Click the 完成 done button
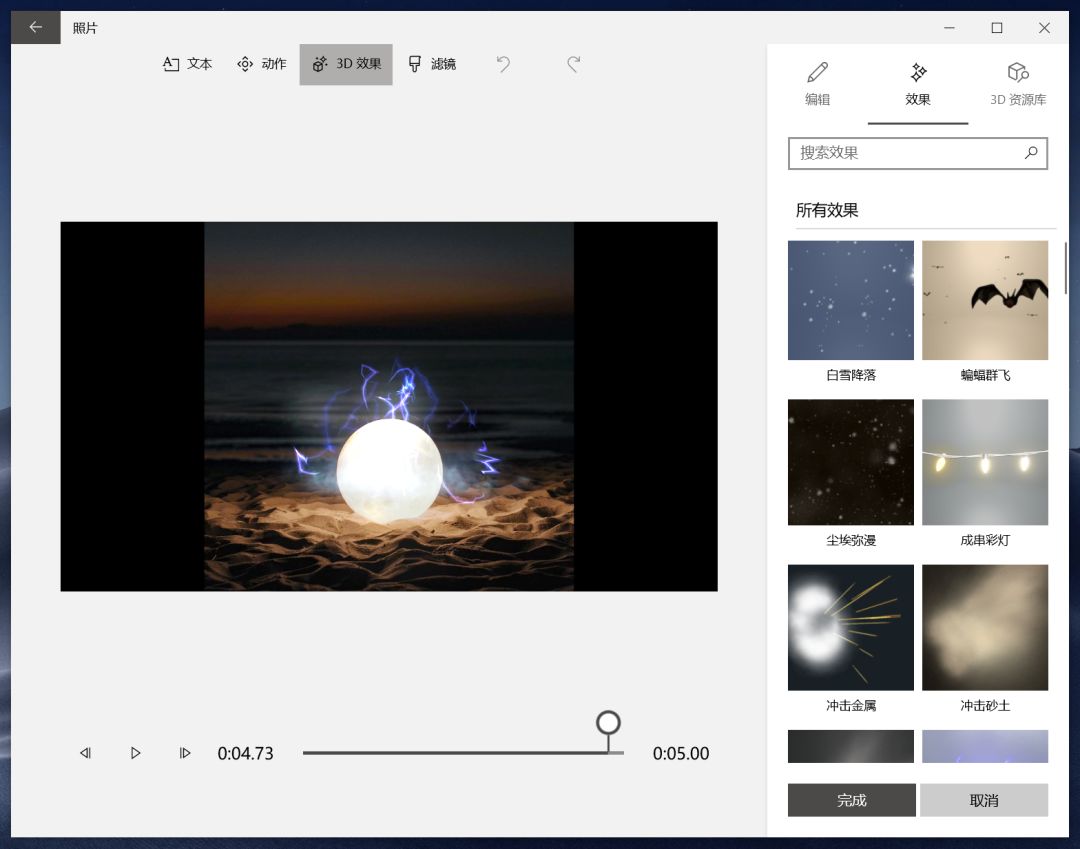The width and height of the screenshot is (1080, 849). coord(852,800)
